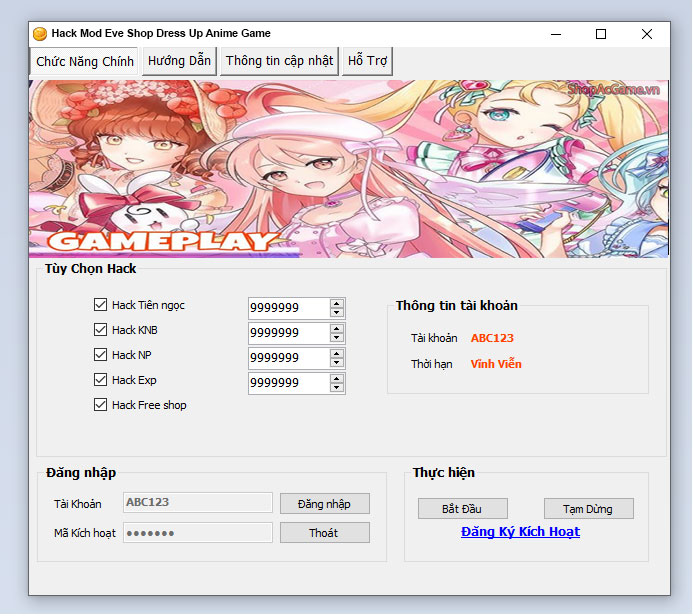Increase the Hack Exp value with up arrow
The width and height of the screenshot is (693, 616).
point(337,379)
